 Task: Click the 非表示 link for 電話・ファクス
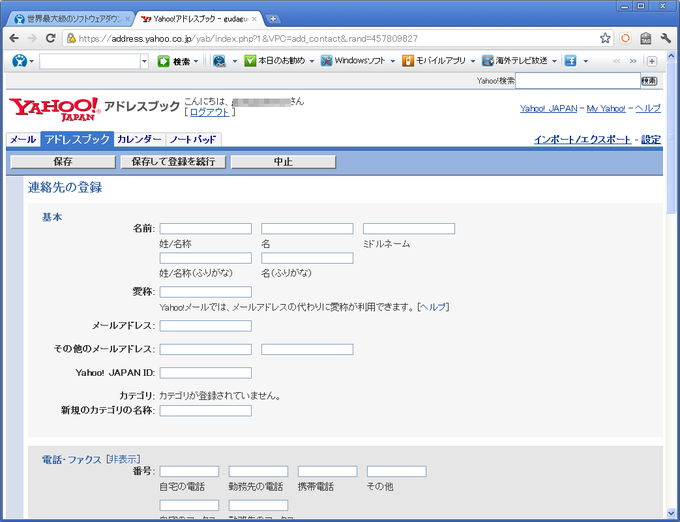click(124, 459)
